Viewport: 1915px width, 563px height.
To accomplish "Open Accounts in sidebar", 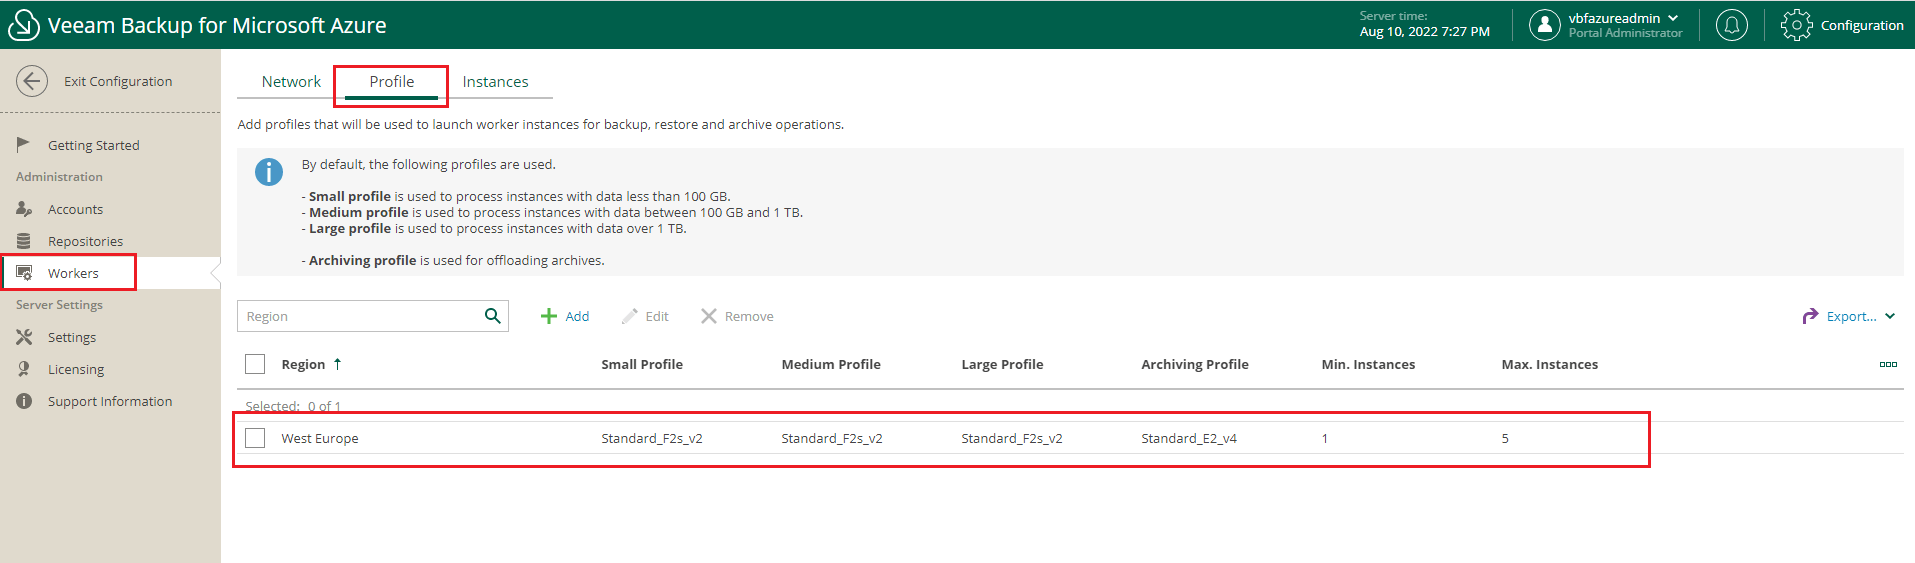I will tap(75, 209).
